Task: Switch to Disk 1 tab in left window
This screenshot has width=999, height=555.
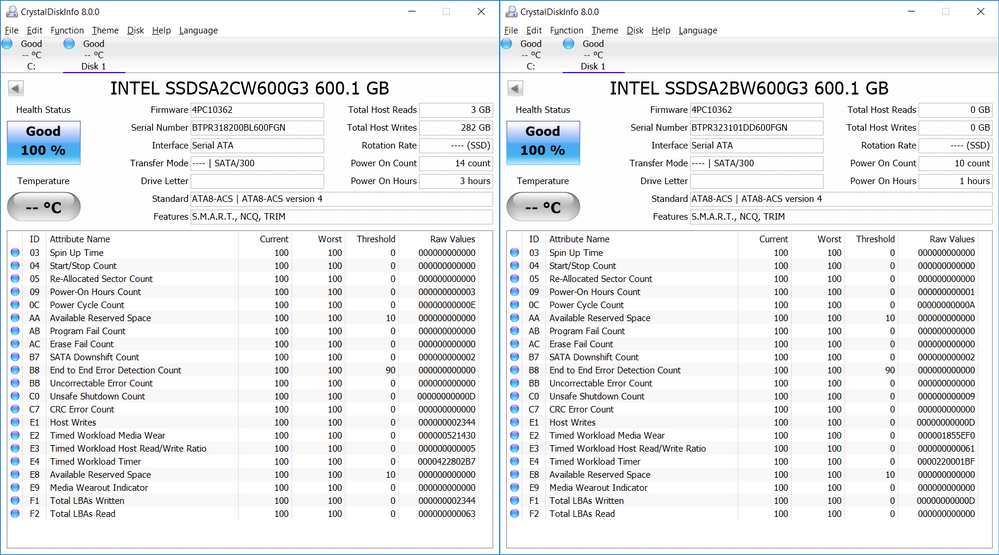Action: tap(93, 66)
